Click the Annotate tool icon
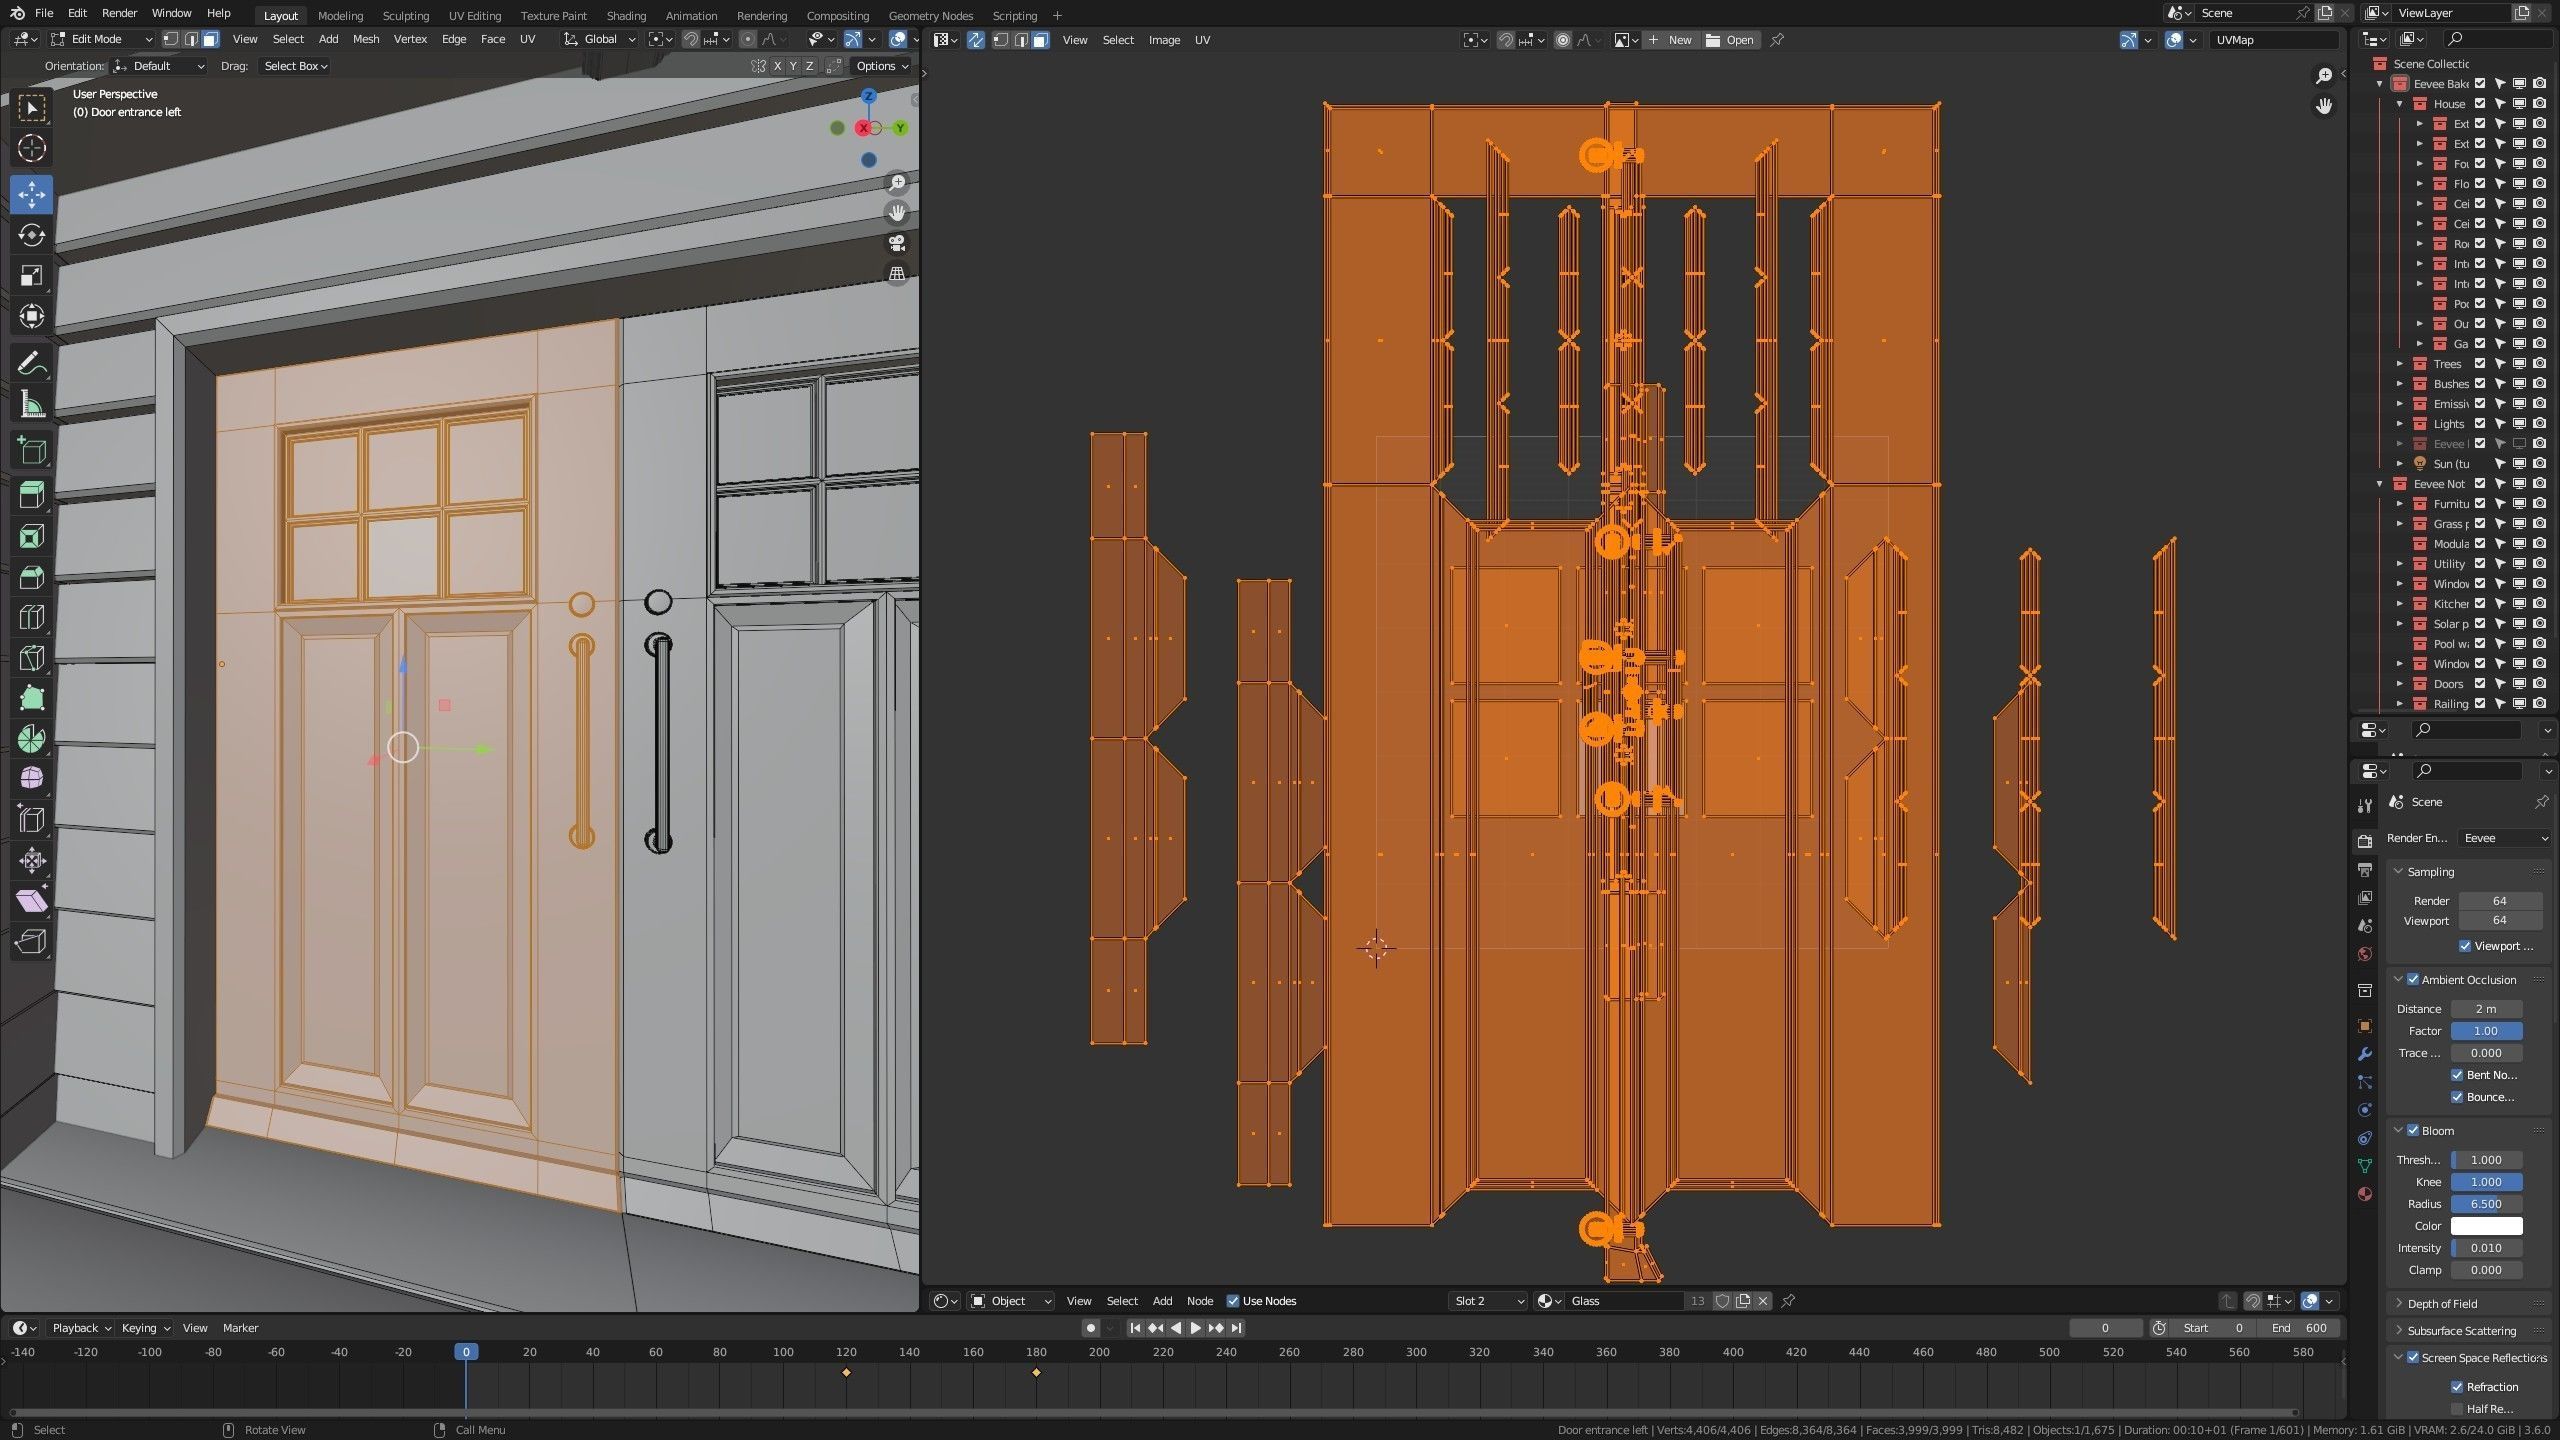2560x1440 pixels. (31, 364)
